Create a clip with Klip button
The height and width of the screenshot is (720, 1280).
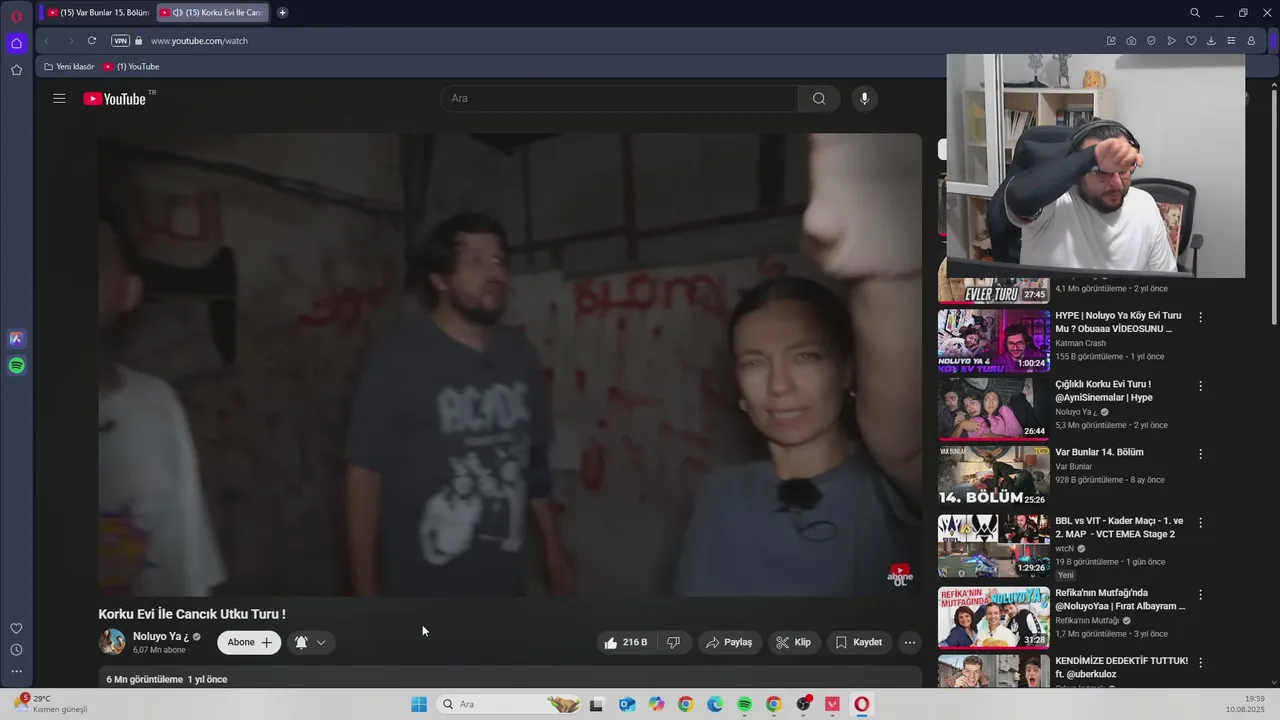coord(793,642)
